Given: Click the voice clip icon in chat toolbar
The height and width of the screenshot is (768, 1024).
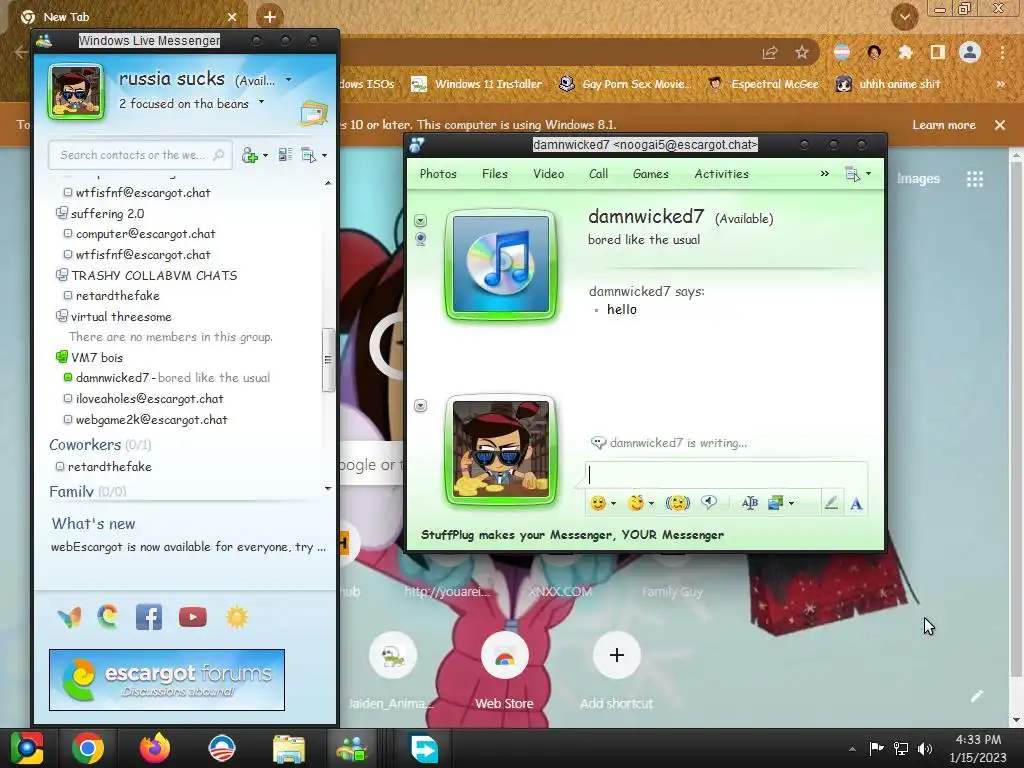Looking at the screenshot, I should coord(709,502).
